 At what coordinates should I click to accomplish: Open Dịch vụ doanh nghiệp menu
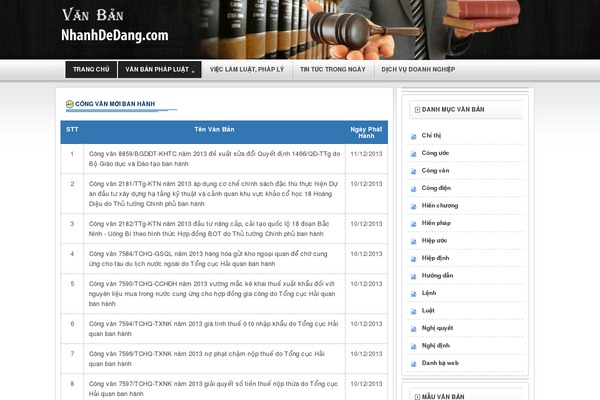[418, 69]
